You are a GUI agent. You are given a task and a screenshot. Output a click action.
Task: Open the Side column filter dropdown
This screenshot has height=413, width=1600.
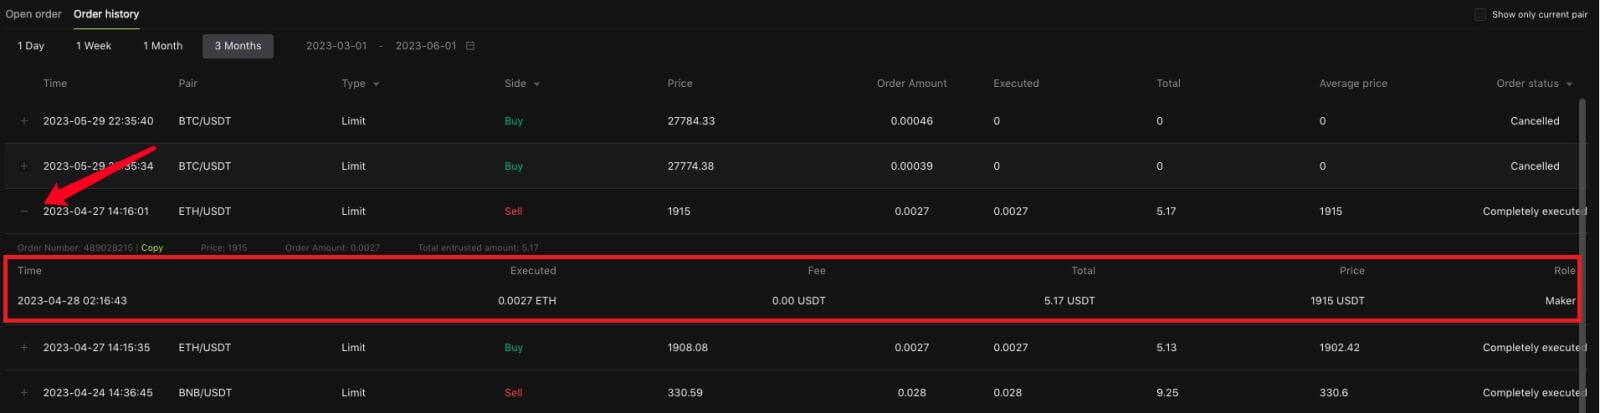click(x=537, y=84)
